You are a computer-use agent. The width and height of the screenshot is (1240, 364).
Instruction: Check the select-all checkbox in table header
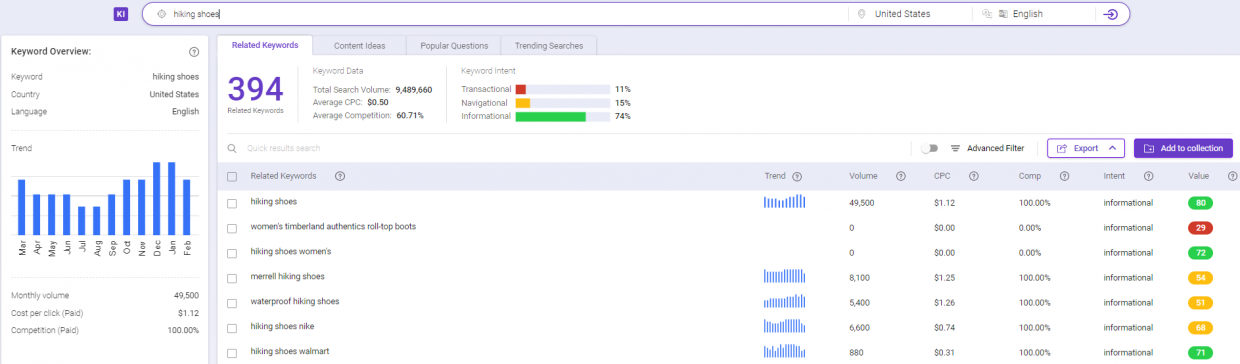(x=232, y=176)
